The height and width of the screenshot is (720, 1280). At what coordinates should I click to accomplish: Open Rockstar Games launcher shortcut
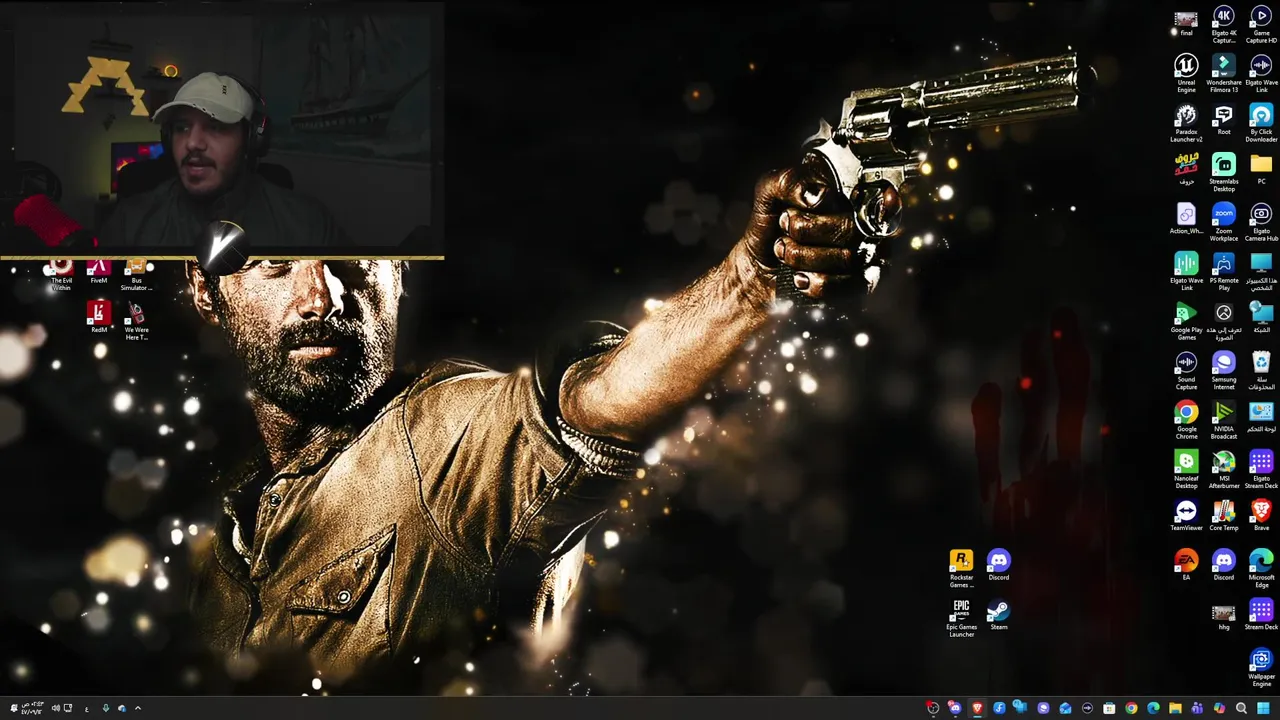[961, 568]
